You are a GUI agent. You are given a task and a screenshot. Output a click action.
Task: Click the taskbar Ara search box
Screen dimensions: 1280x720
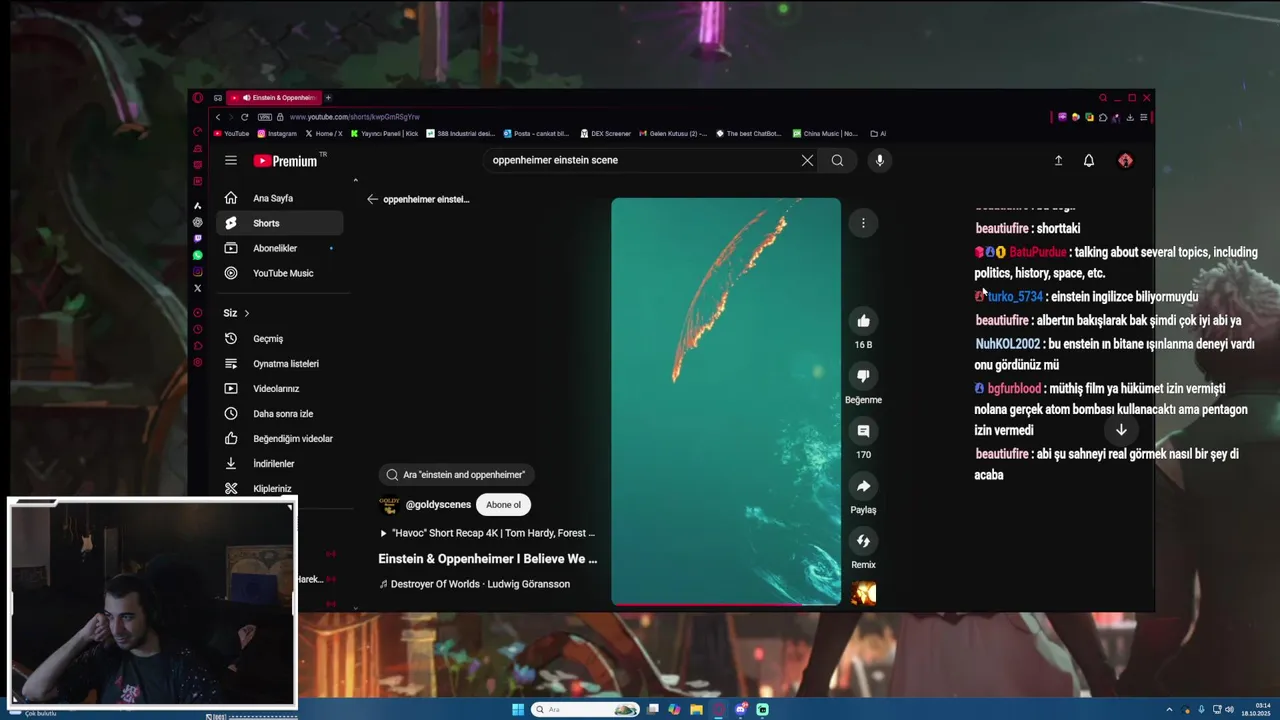pos(585,710)
